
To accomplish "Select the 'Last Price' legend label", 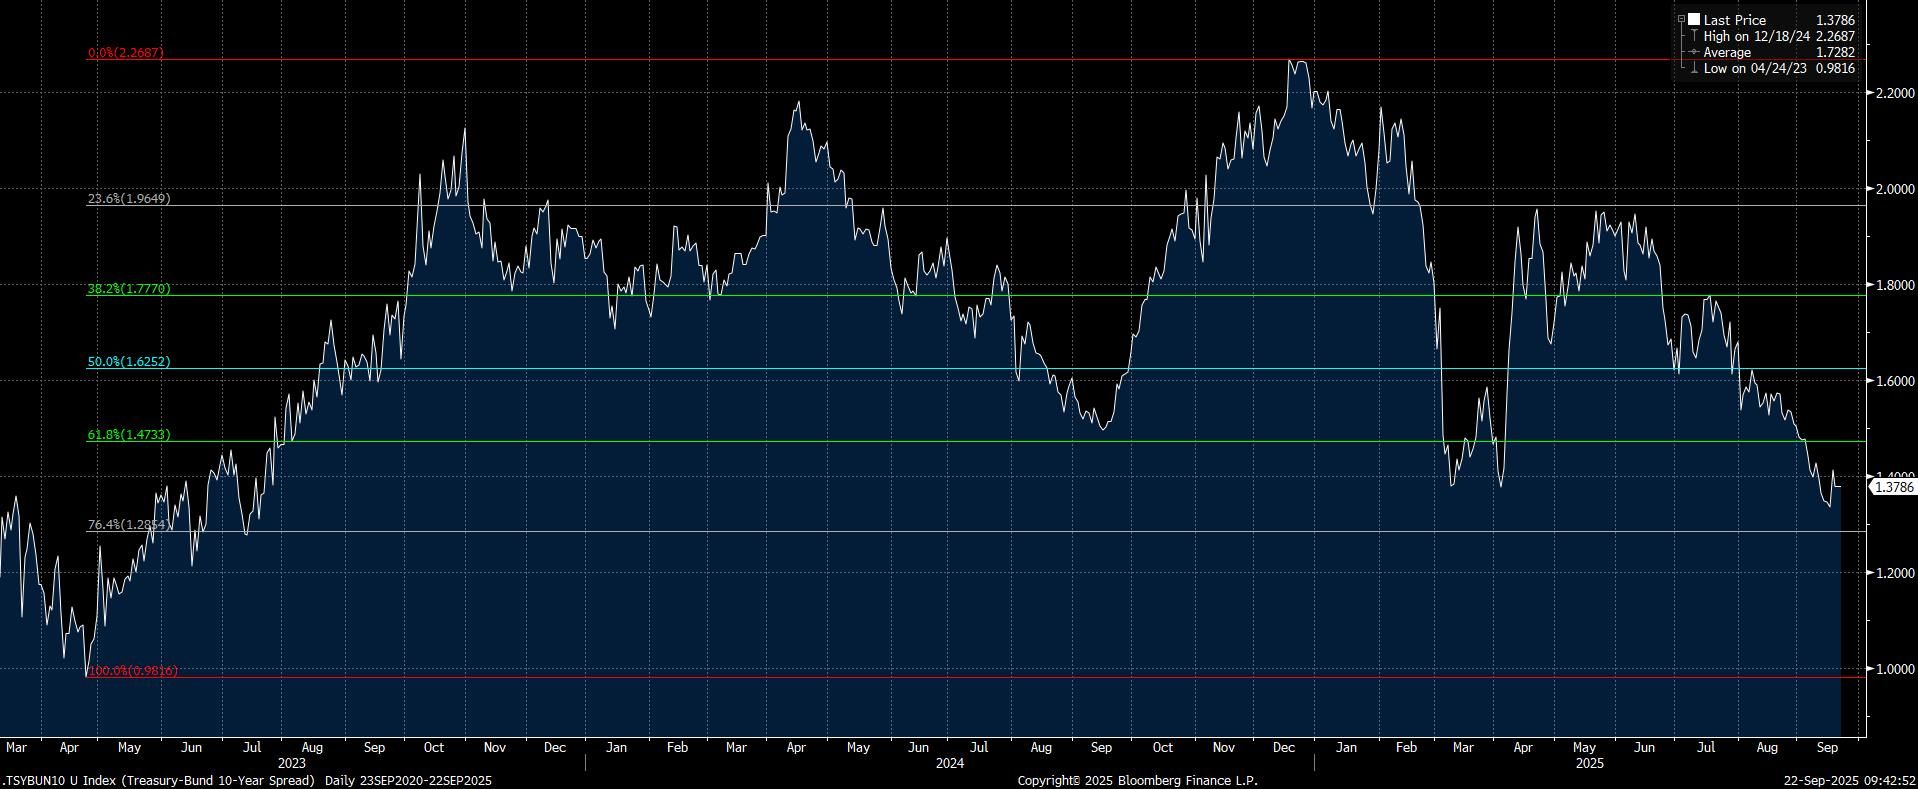I will tap(1735, 20).
